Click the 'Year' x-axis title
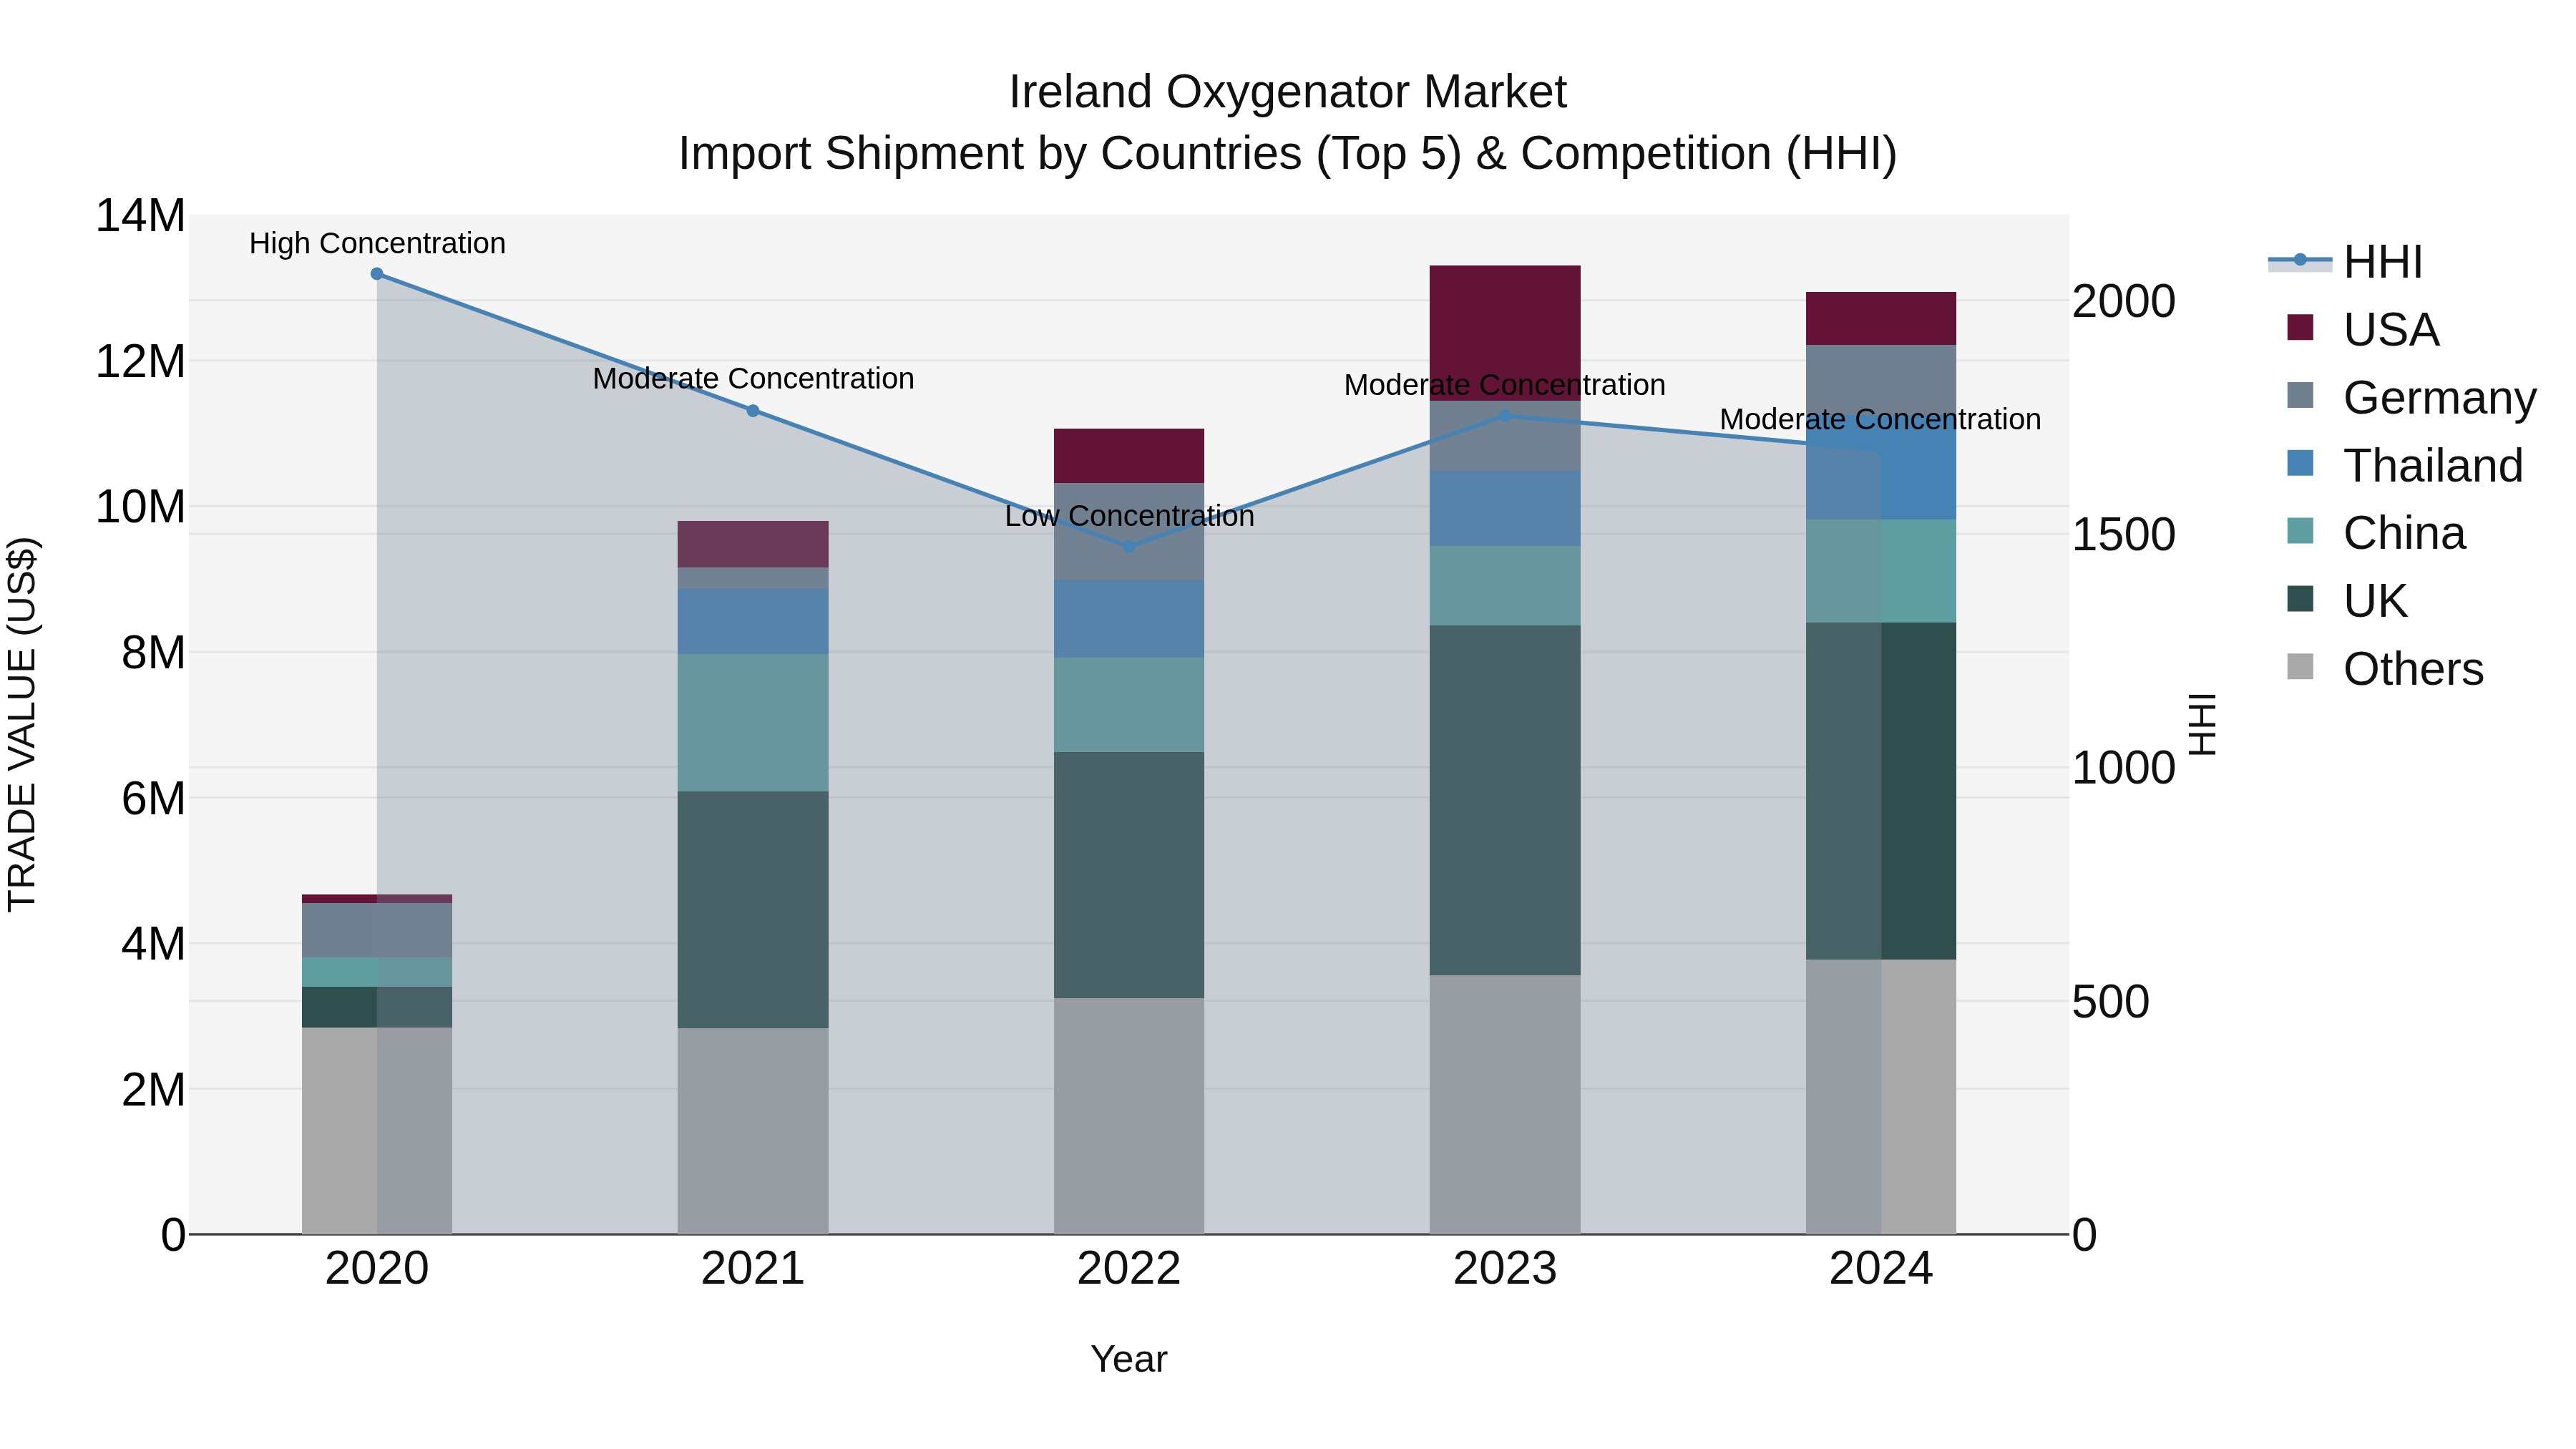2576x1449 pixels. point(1129,1360)
